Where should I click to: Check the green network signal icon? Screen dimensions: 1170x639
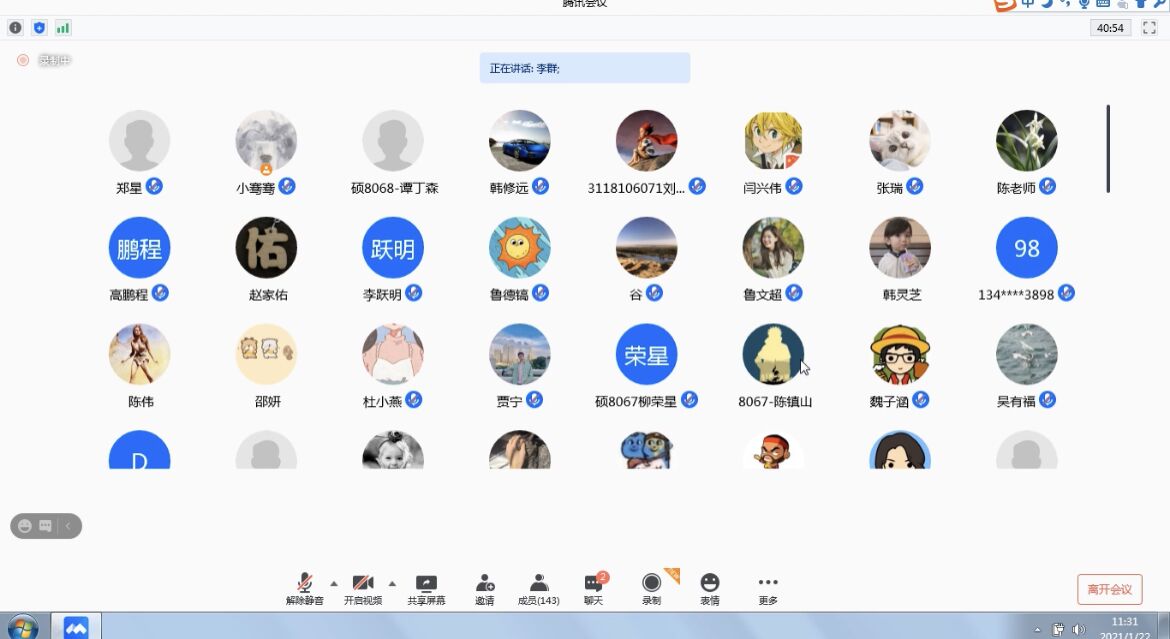(63, 28)
